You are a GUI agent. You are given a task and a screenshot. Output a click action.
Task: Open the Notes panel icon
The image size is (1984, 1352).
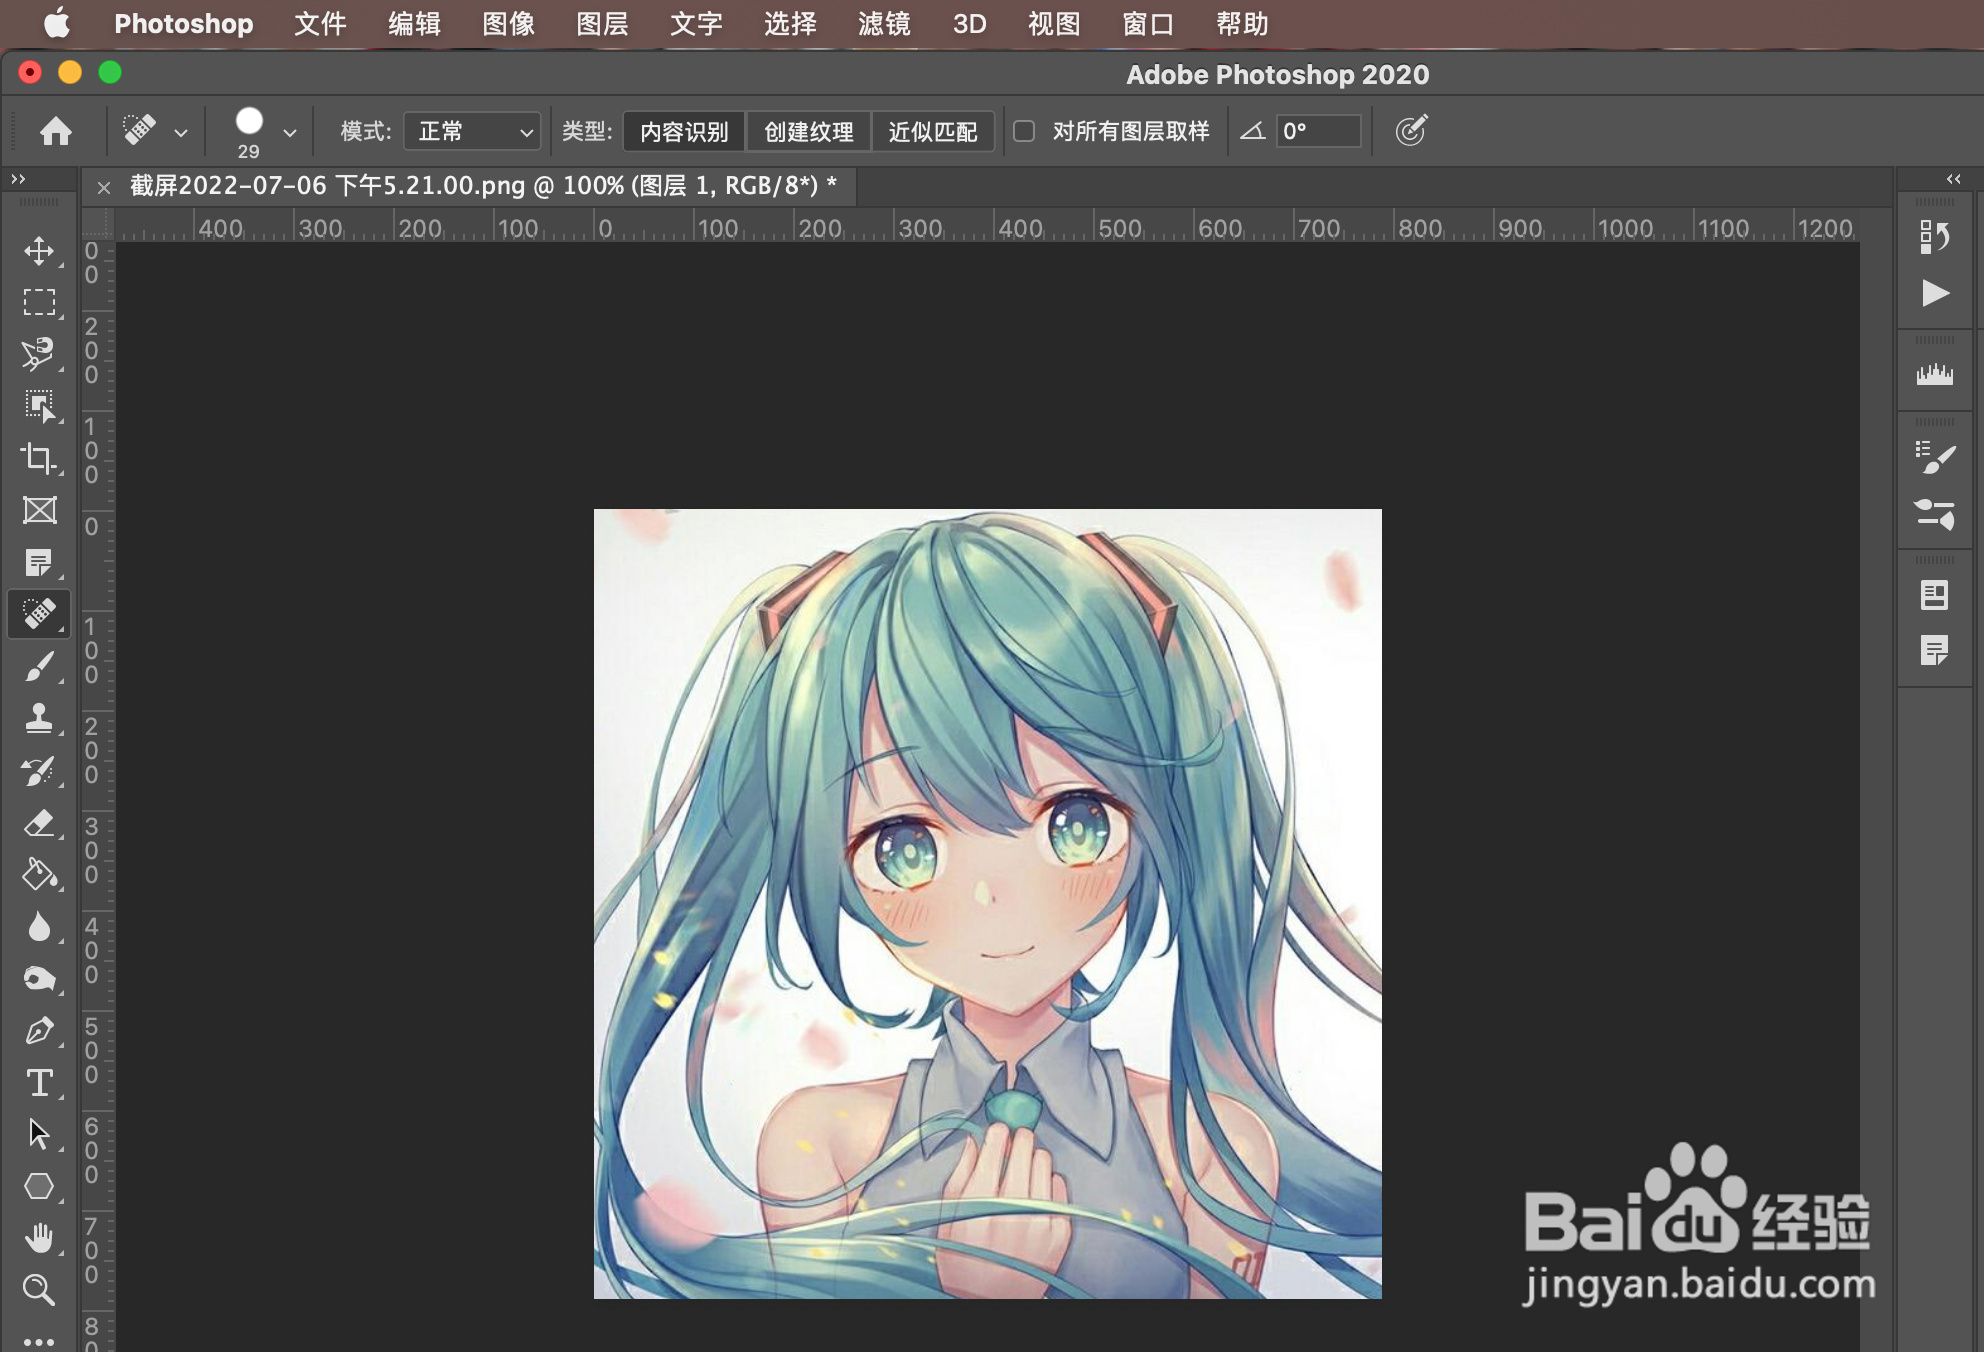click(1935, 651)
